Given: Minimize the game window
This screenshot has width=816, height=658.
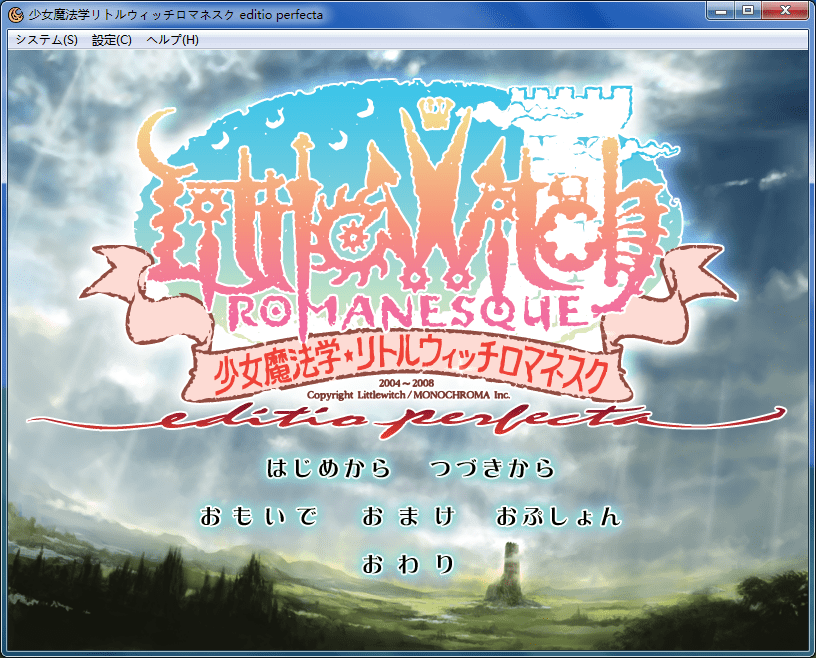Looking at the screenshot, I should pos(722,11).
